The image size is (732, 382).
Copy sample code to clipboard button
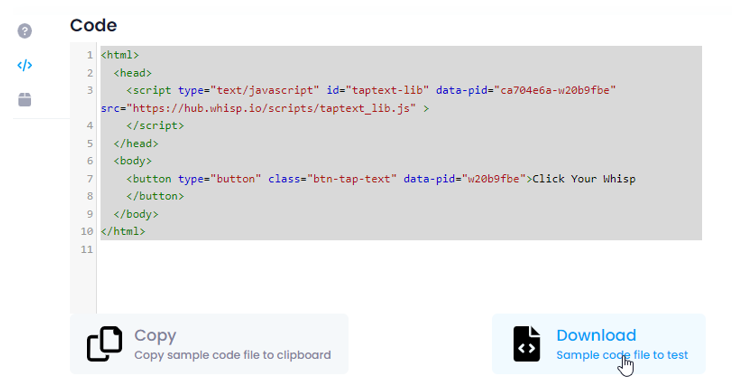pyautogui.click(x=209, y=344)
